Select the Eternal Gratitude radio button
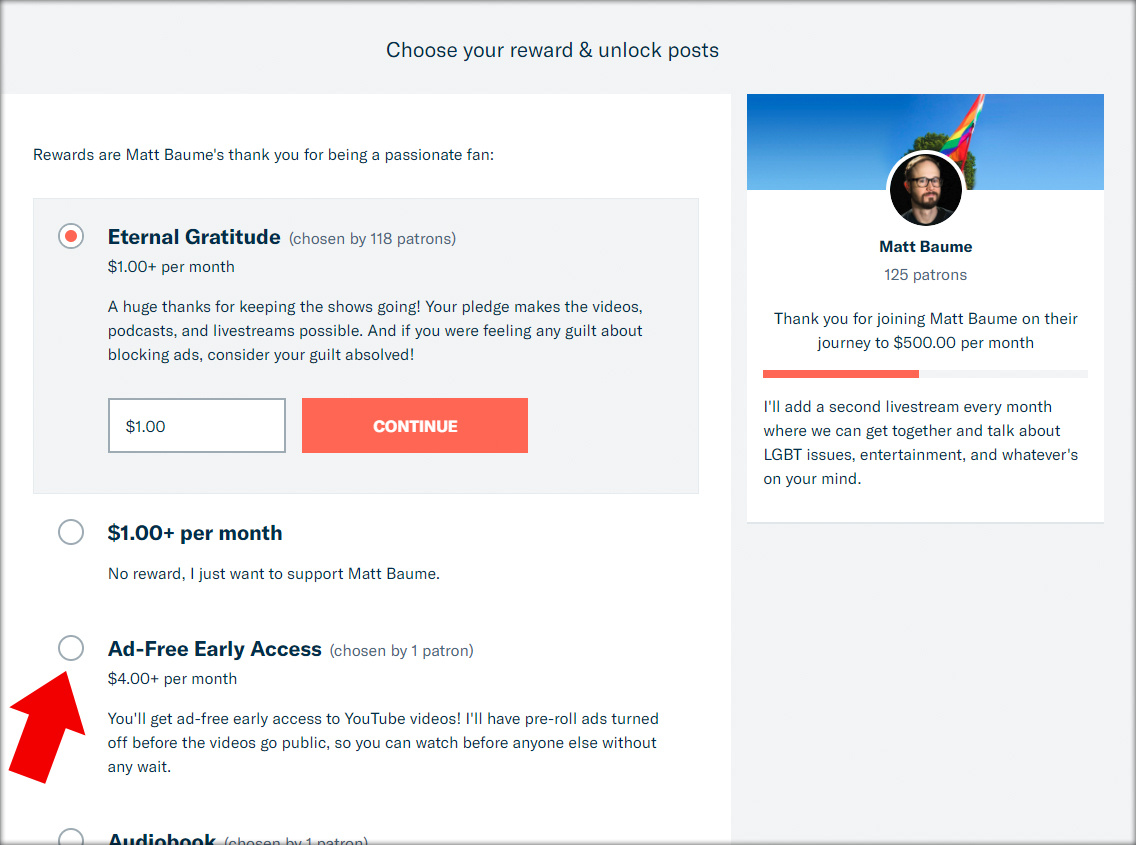 tap(71, 236)
